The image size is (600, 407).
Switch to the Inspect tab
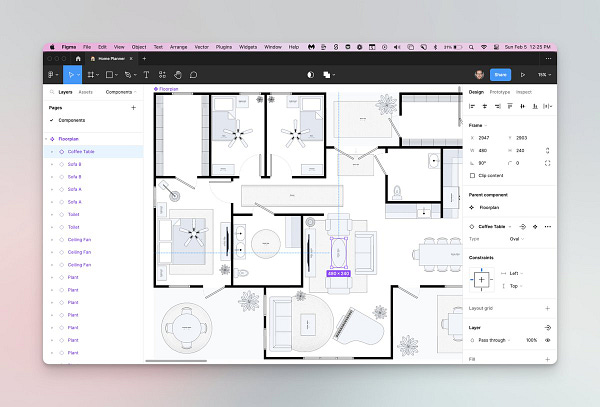[x=524, y=92]
